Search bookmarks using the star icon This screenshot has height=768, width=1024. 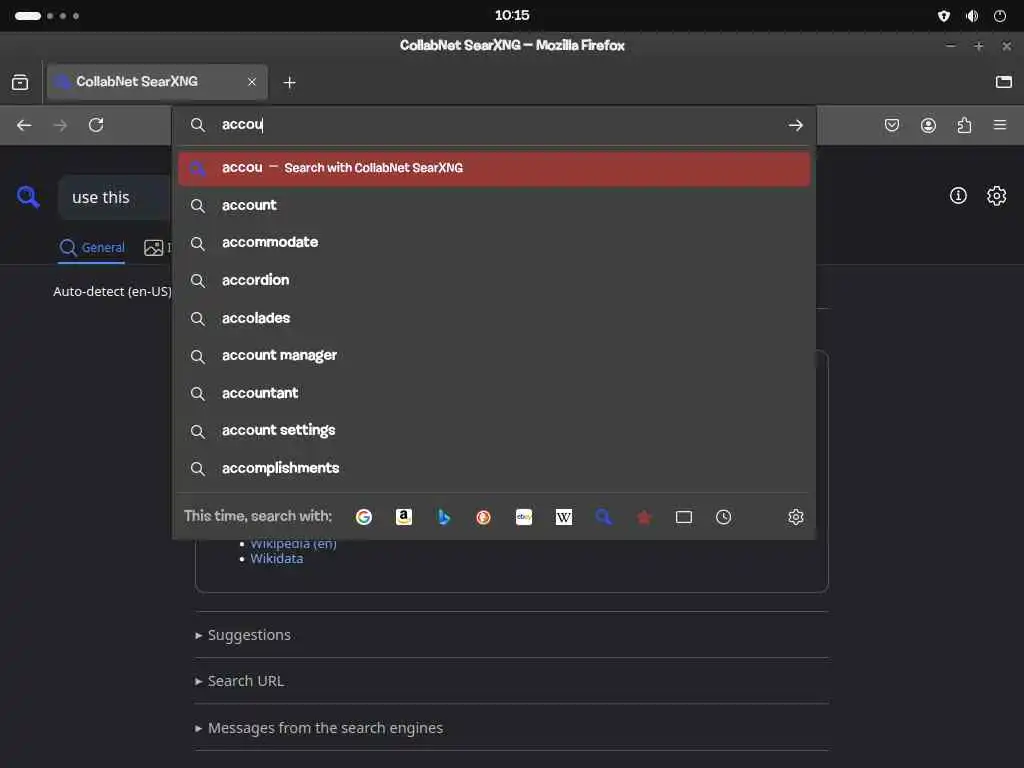(x=644, y=517)
